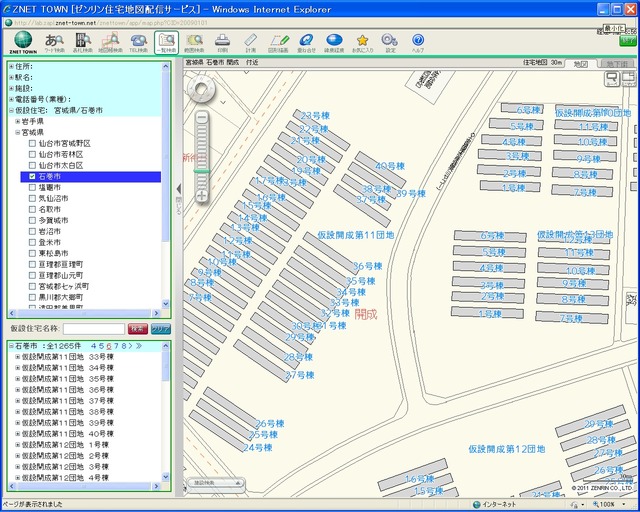Check the 仙台市若林区 checkbox
This screenshot has width=640, height=512.
point(32,154)
